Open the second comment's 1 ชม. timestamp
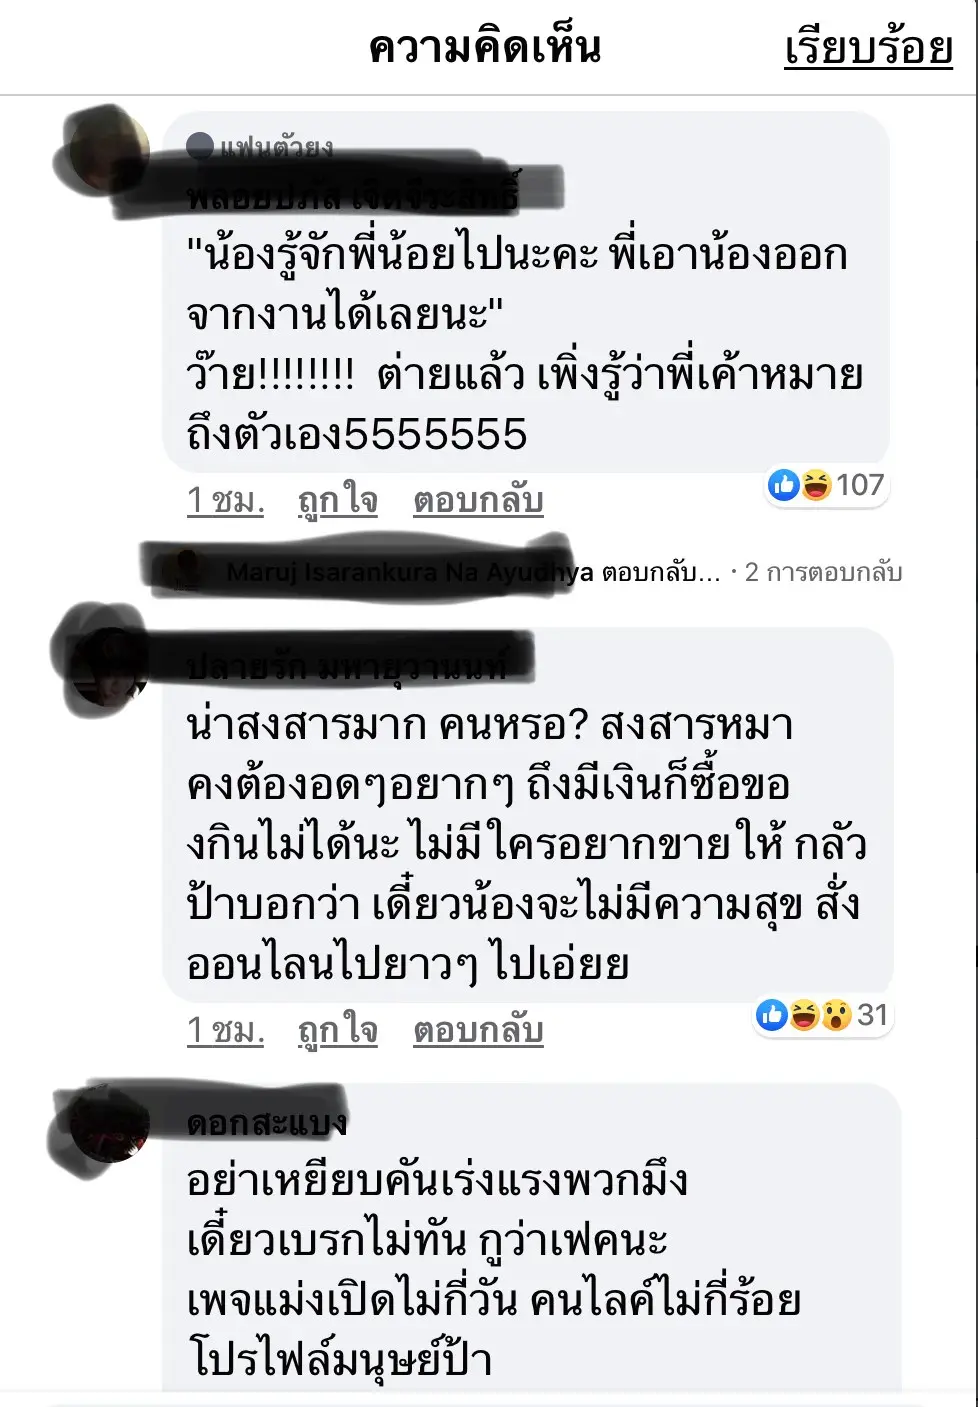The image size is (978, 1407). coord(226,1029)
